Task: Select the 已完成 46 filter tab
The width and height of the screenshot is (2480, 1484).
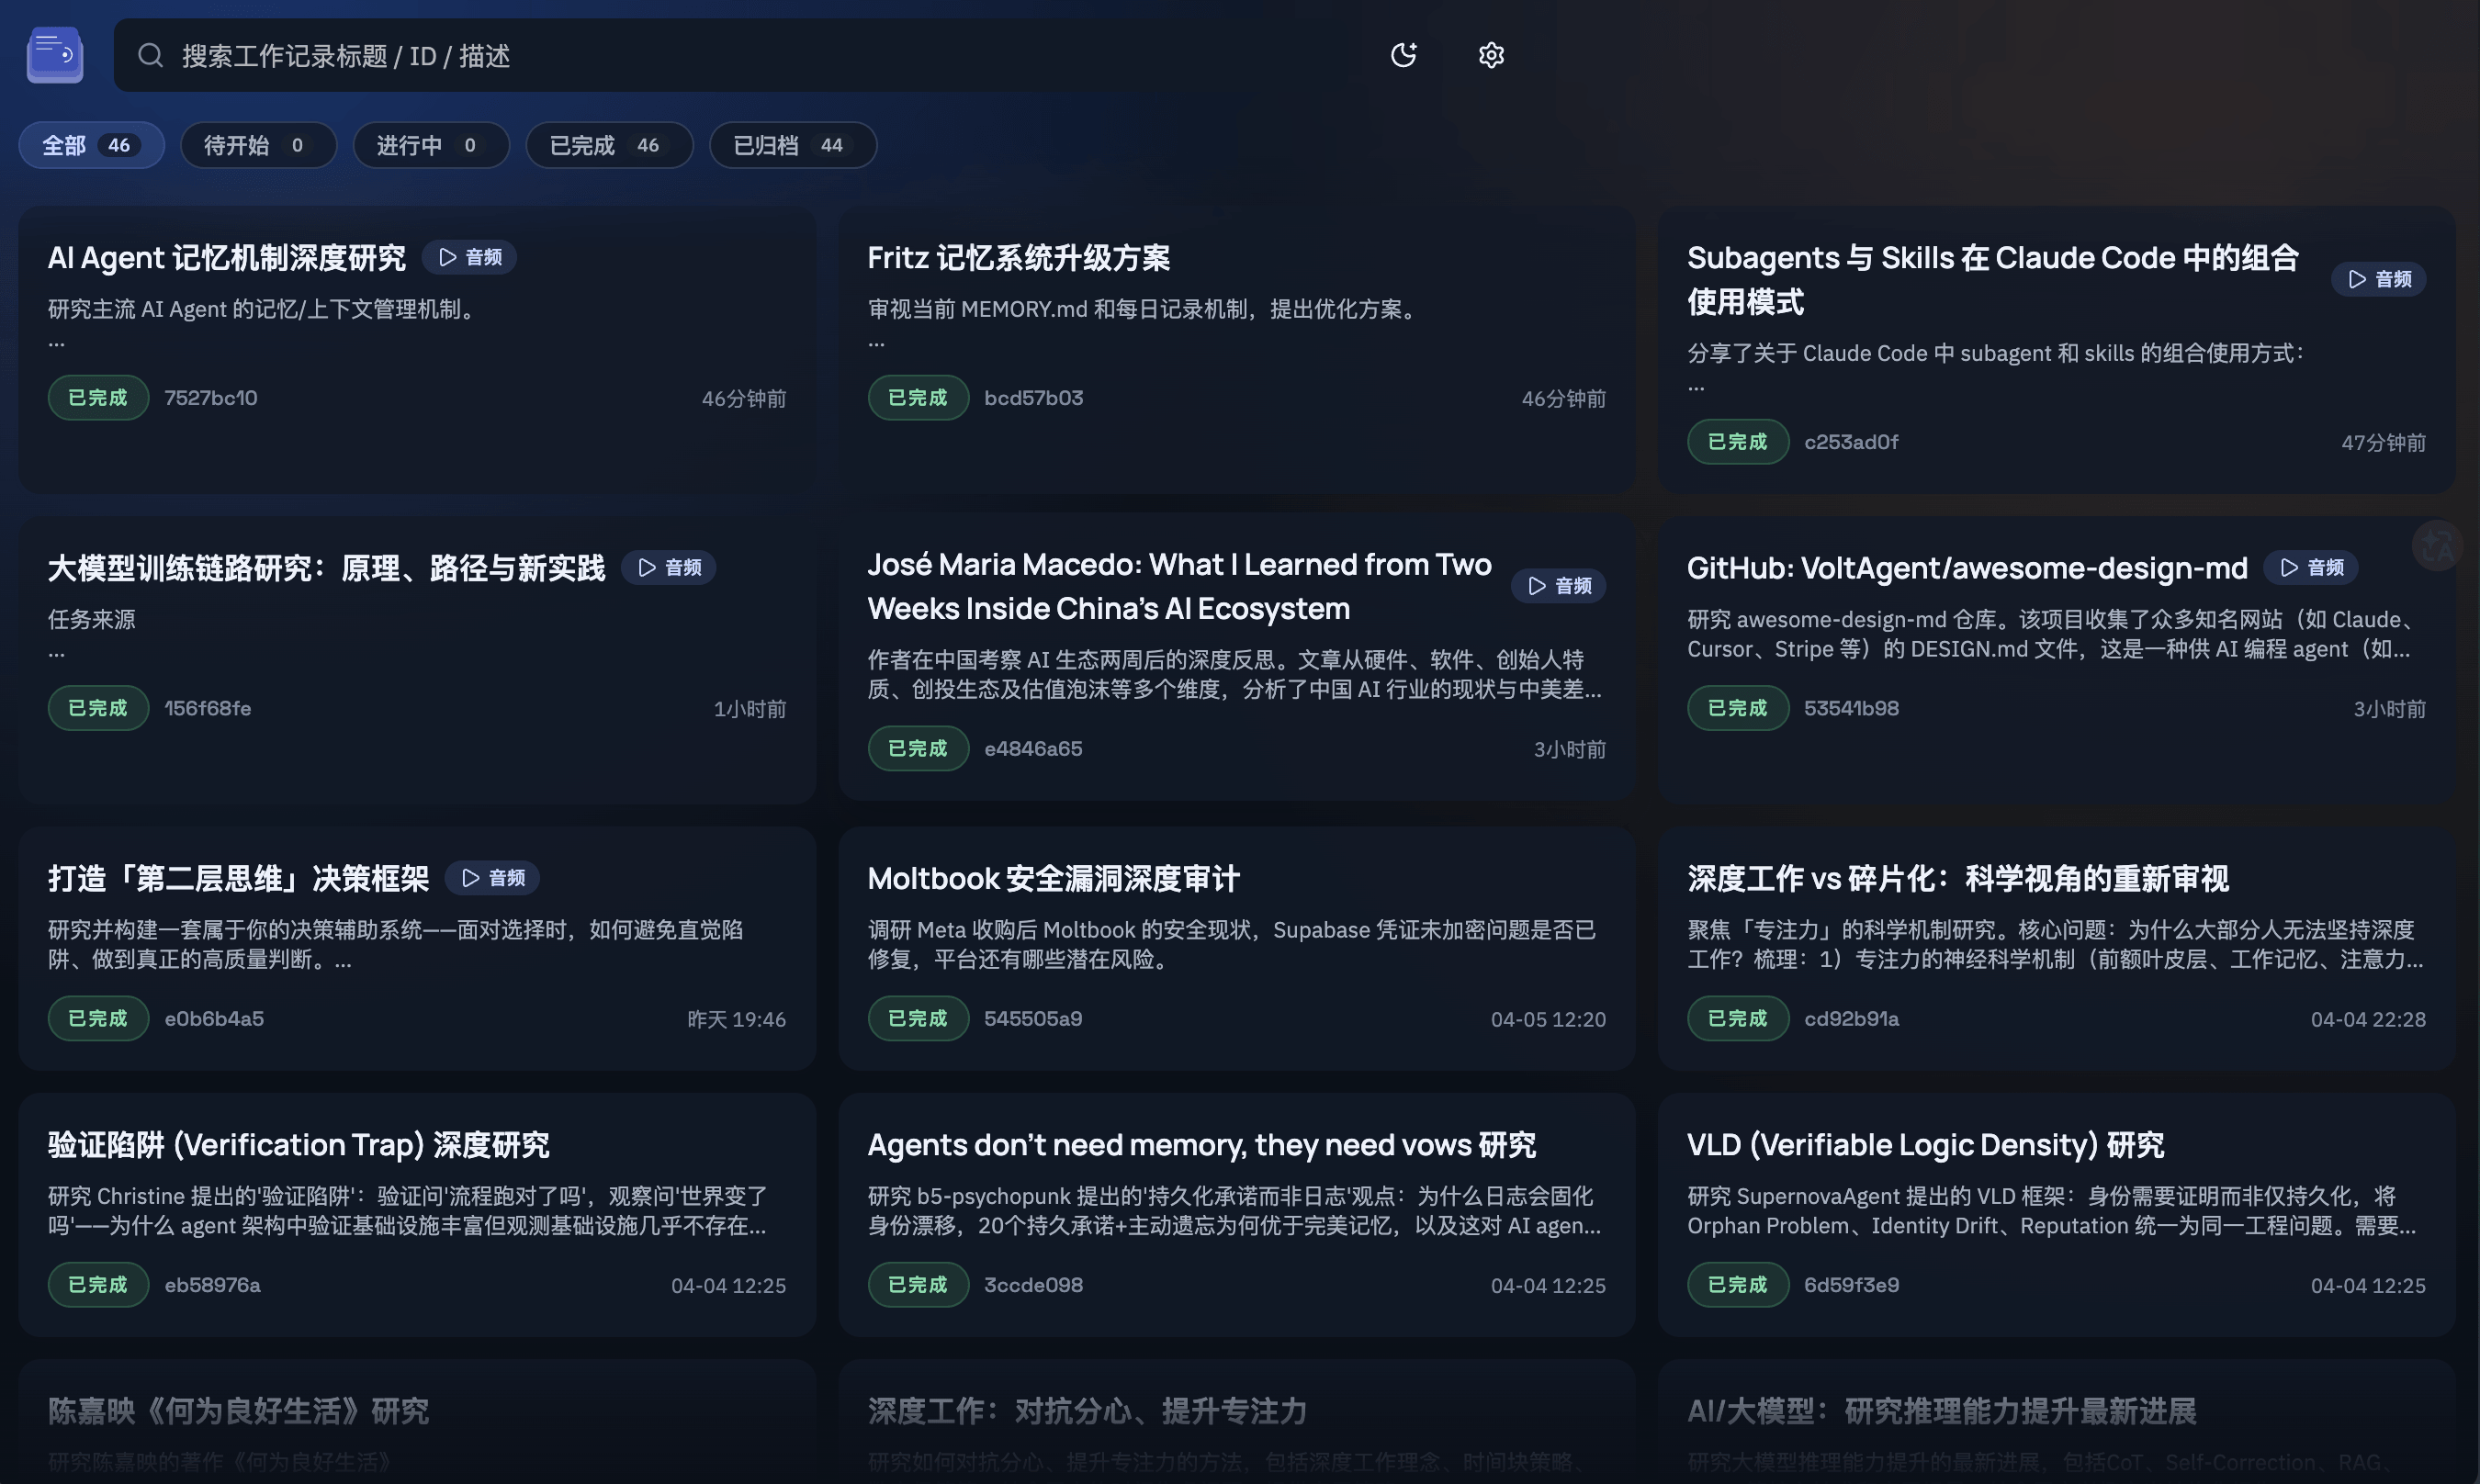Action: pyautogui.click(x=609, y=145)
